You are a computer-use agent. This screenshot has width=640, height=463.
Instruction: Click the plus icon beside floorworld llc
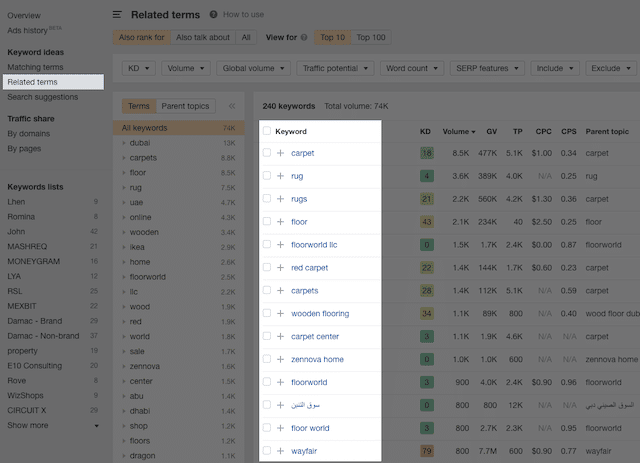(280, 245)
